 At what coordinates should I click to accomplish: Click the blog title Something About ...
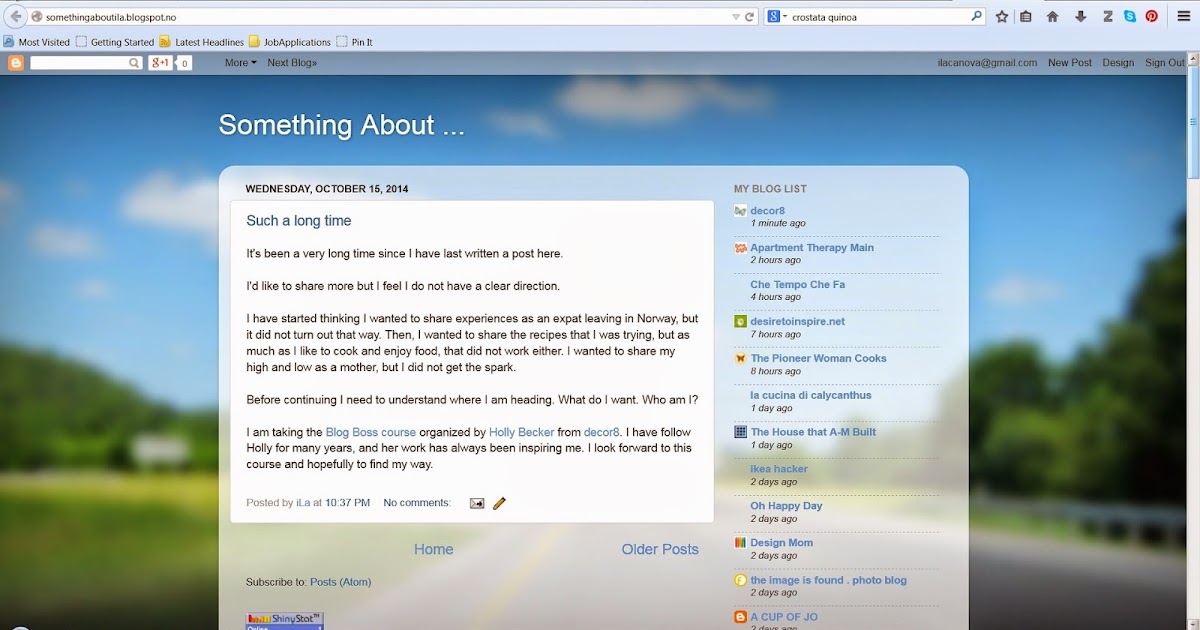pyautogui.click(x=342, y=125)
